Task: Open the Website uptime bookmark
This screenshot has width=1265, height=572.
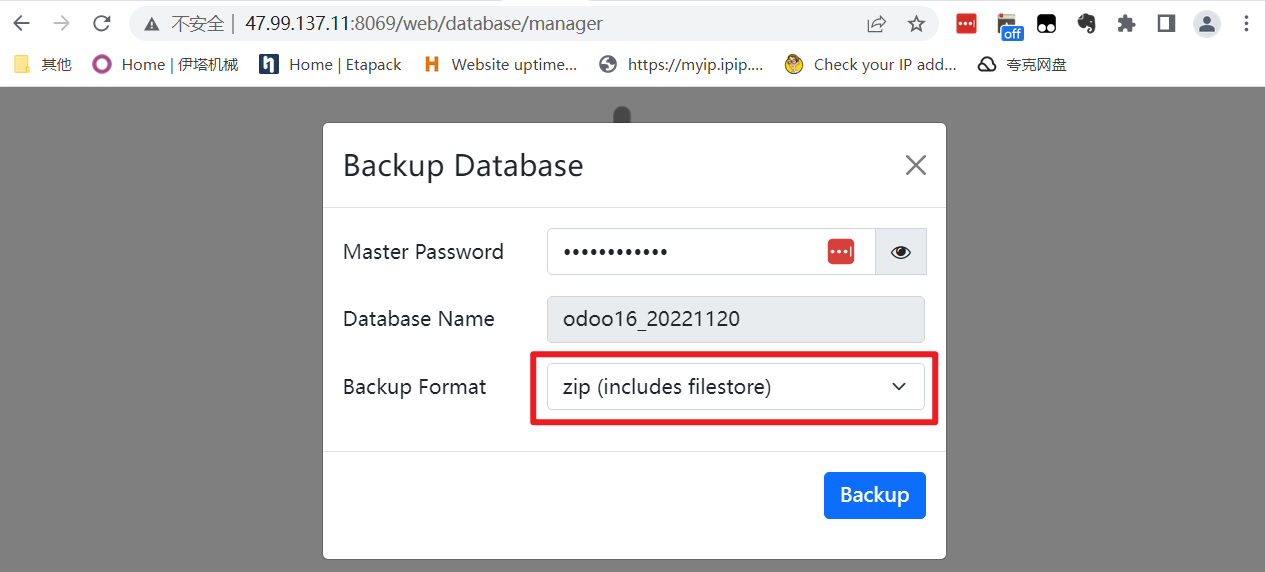Action: 500,65
